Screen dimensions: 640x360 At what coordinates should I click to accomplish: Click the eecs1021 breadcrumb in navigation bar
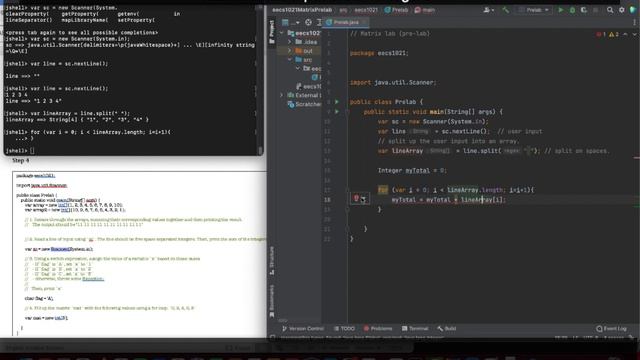[x=366, y=10]
